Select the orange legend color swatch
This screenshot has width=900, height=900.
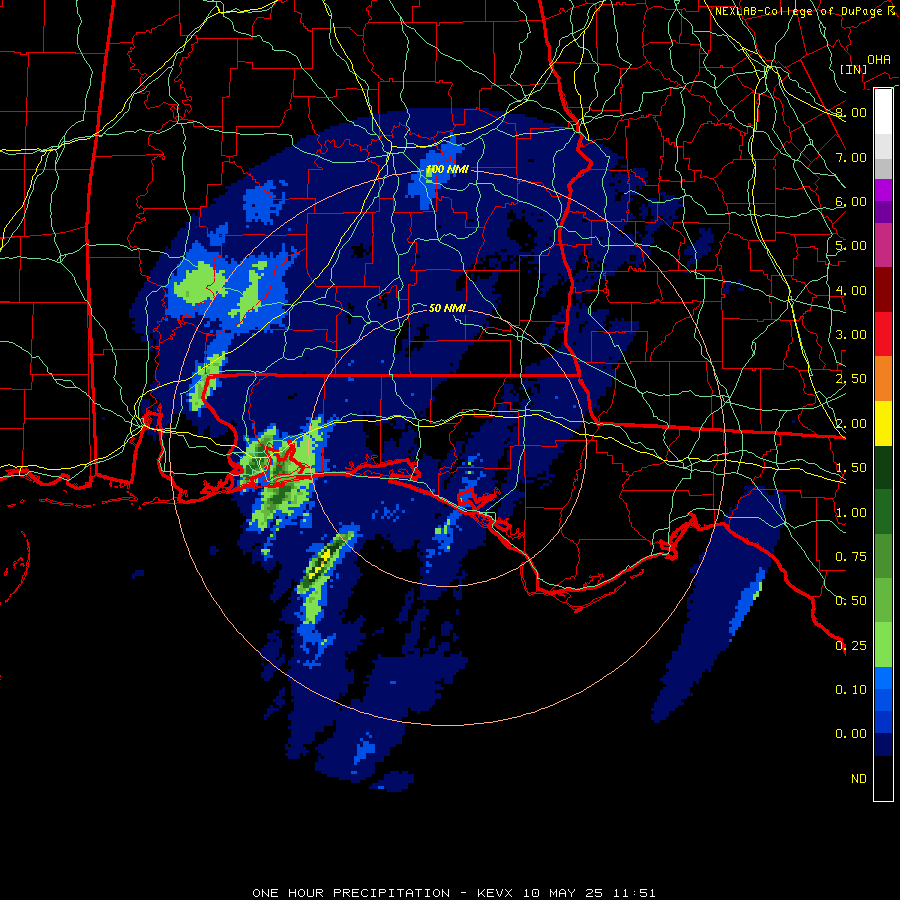(x=883, y=379)
